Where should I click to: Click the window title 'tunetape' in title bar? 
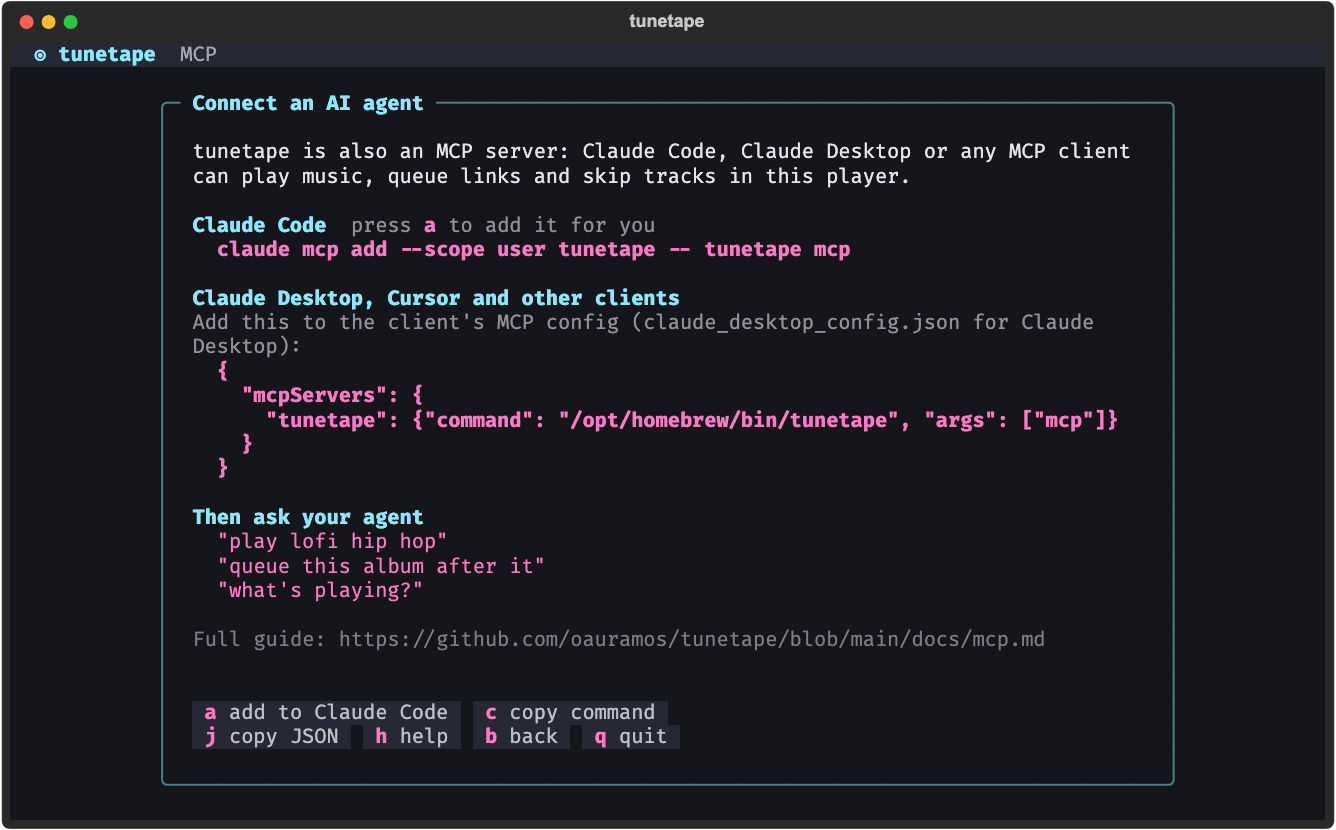point(666,21)
